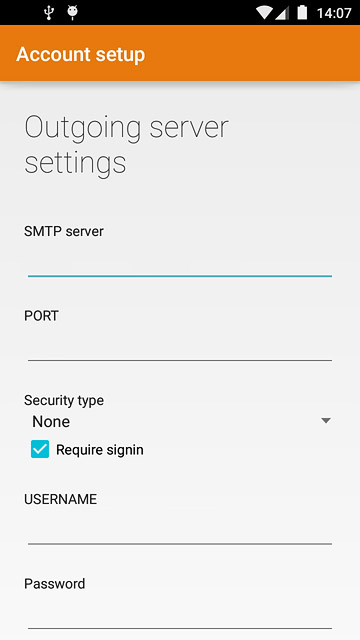360x640 pixels.
Task: Tap the battery icon in status bar
Action: pyautogui.click(x=302, y=13)
